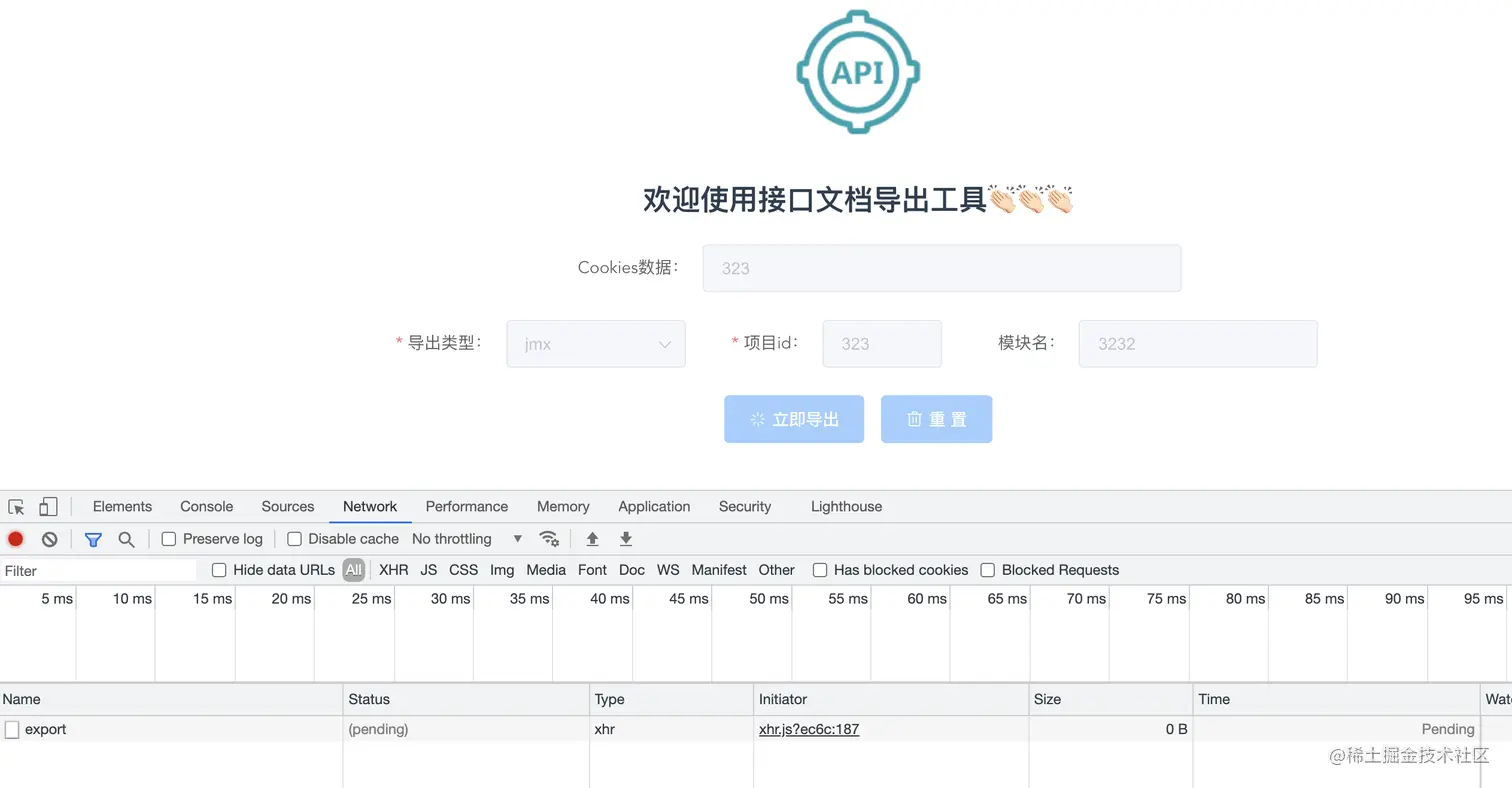Viewport: 1512px width, 788px height.
Task: Sort by the Status column header
Action: (x=466, y=699)
